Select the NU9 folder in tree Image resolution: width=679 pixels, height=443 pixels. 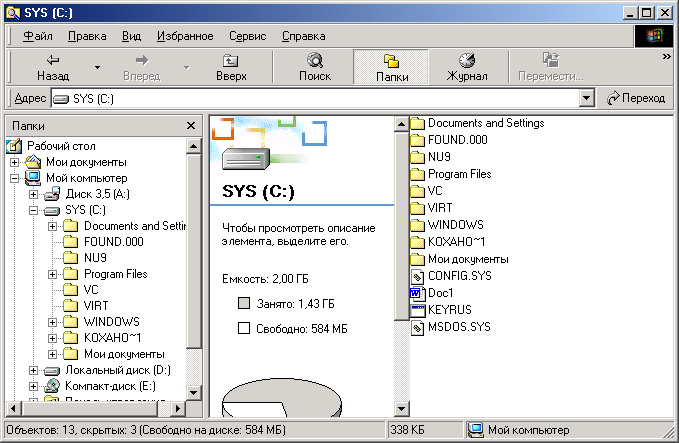95,258
